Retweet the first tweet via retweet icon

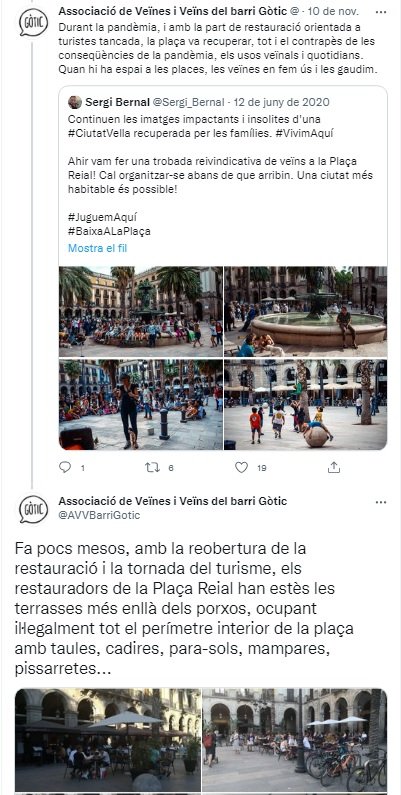[152, 467]
